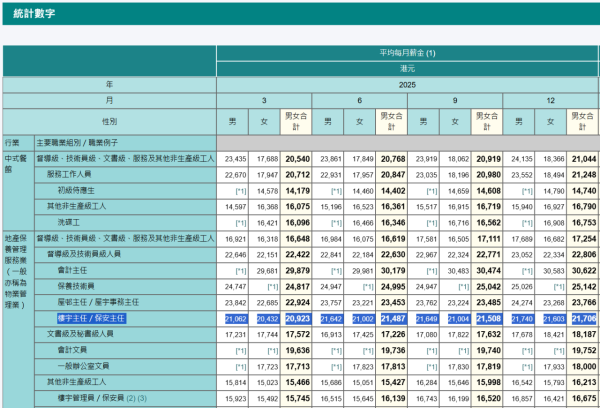Click the month 12 column header

click(x=550, y=101)
